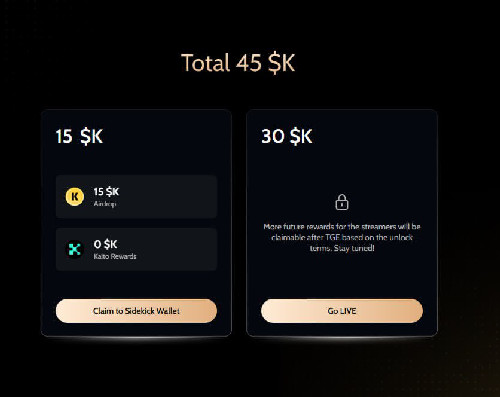Image resolution: width=500 pixels, height=397 pixels.
Task: Click the word Total in the heading
Action: pos(205,63)
